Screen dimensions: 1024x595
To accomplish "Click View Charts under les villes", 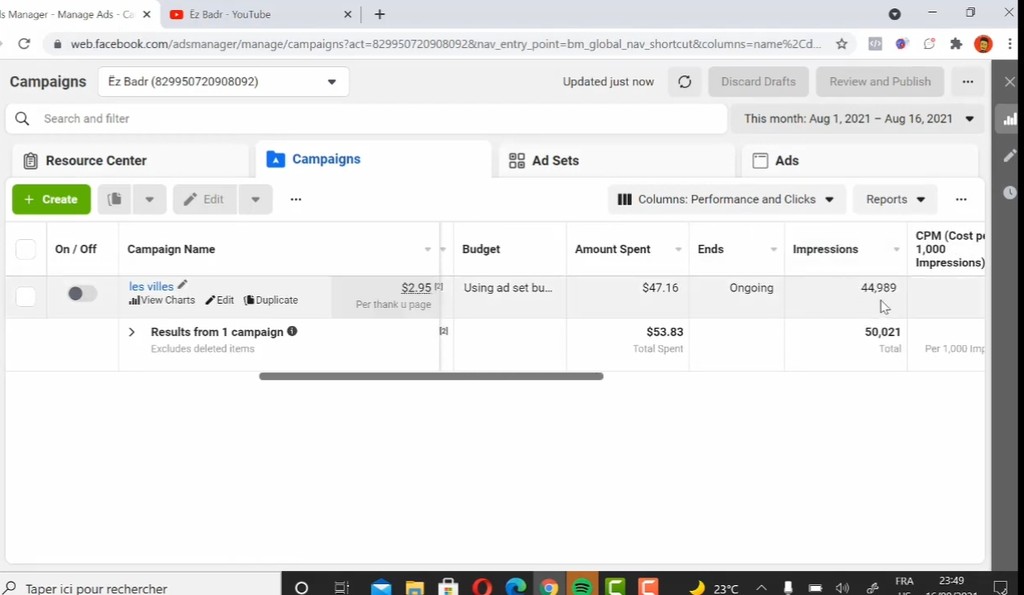I will (x=162, y=300).
